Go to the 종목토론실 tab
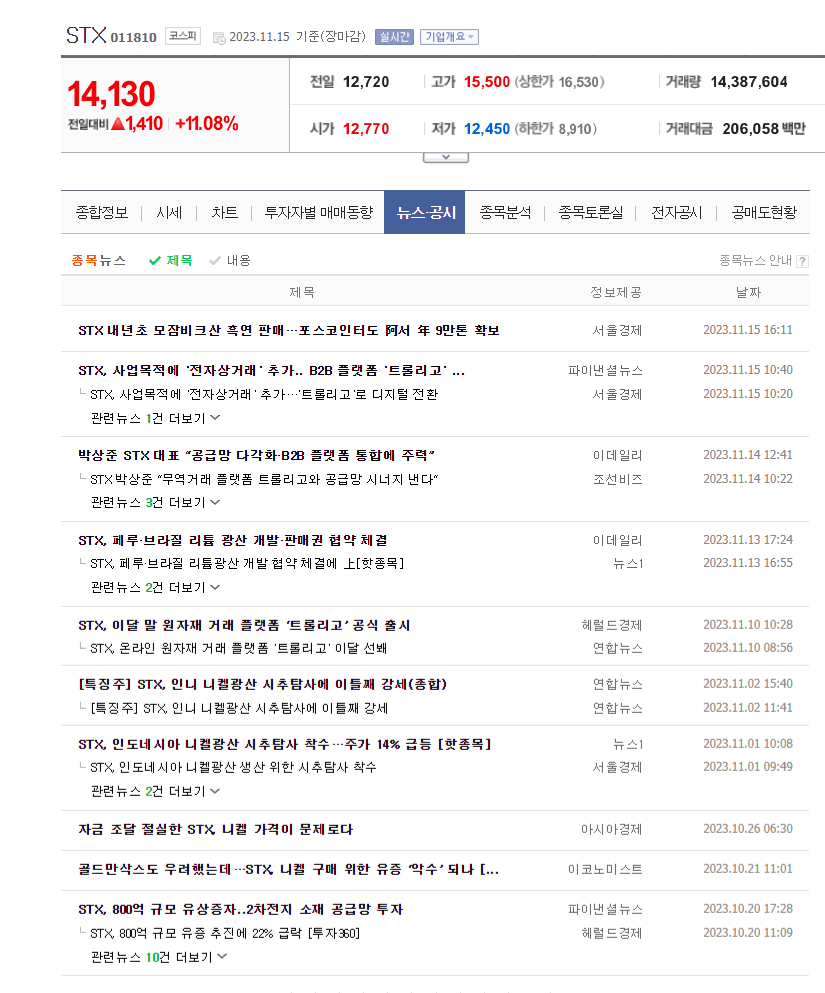The width and height of the screenshot is (825, 993). [x=590, y=212]
